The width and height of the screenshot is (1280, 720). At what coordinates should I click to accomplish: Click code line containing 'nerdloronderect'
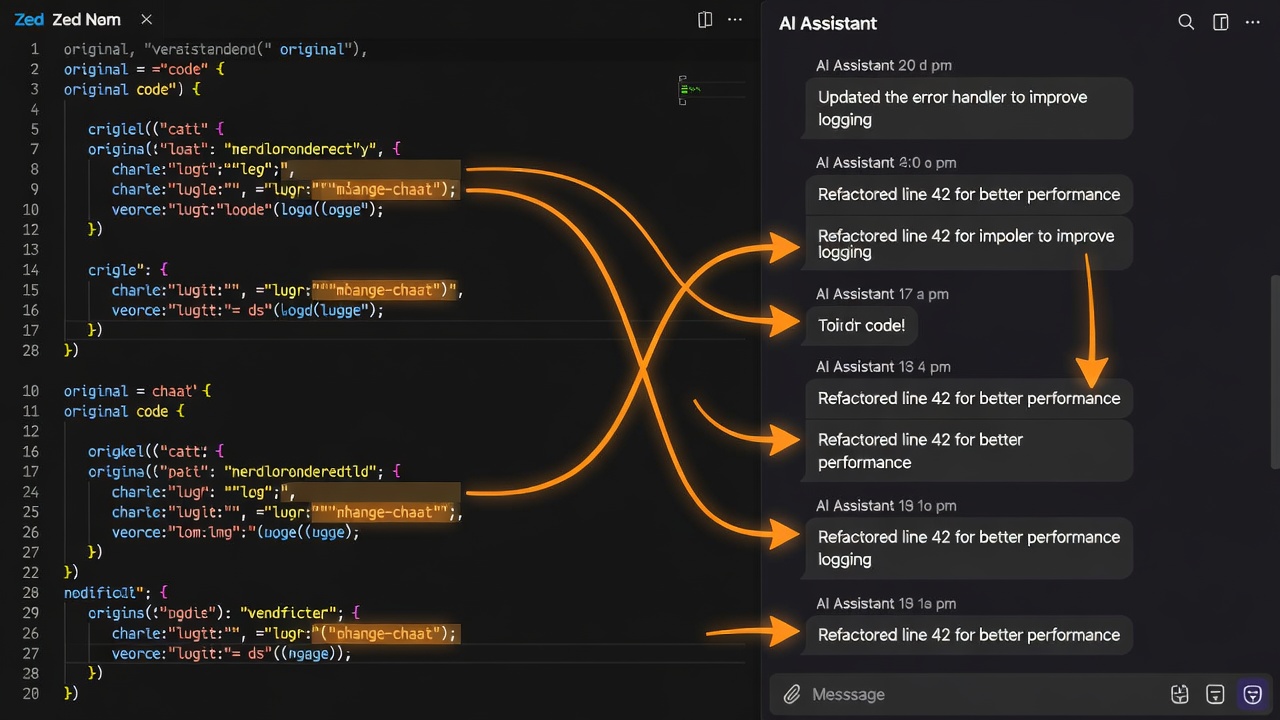point(244,149)
